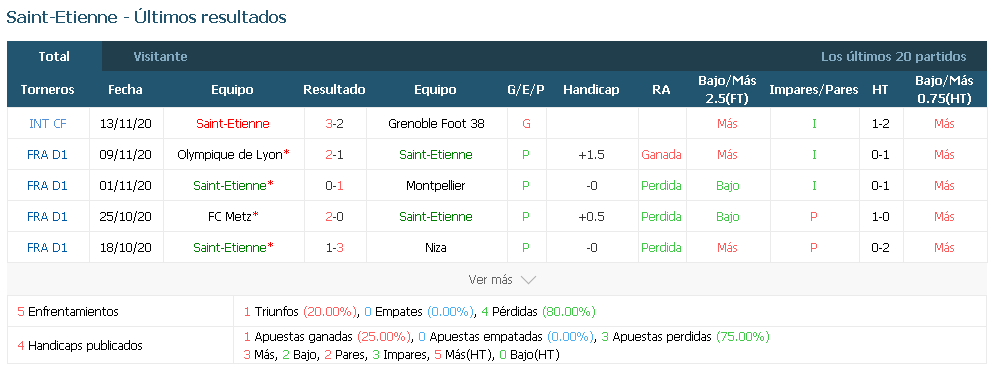Click the Impares/Pares column header
Image resolution: width=998 pixels, height=371 pixels.
point(813,90)
